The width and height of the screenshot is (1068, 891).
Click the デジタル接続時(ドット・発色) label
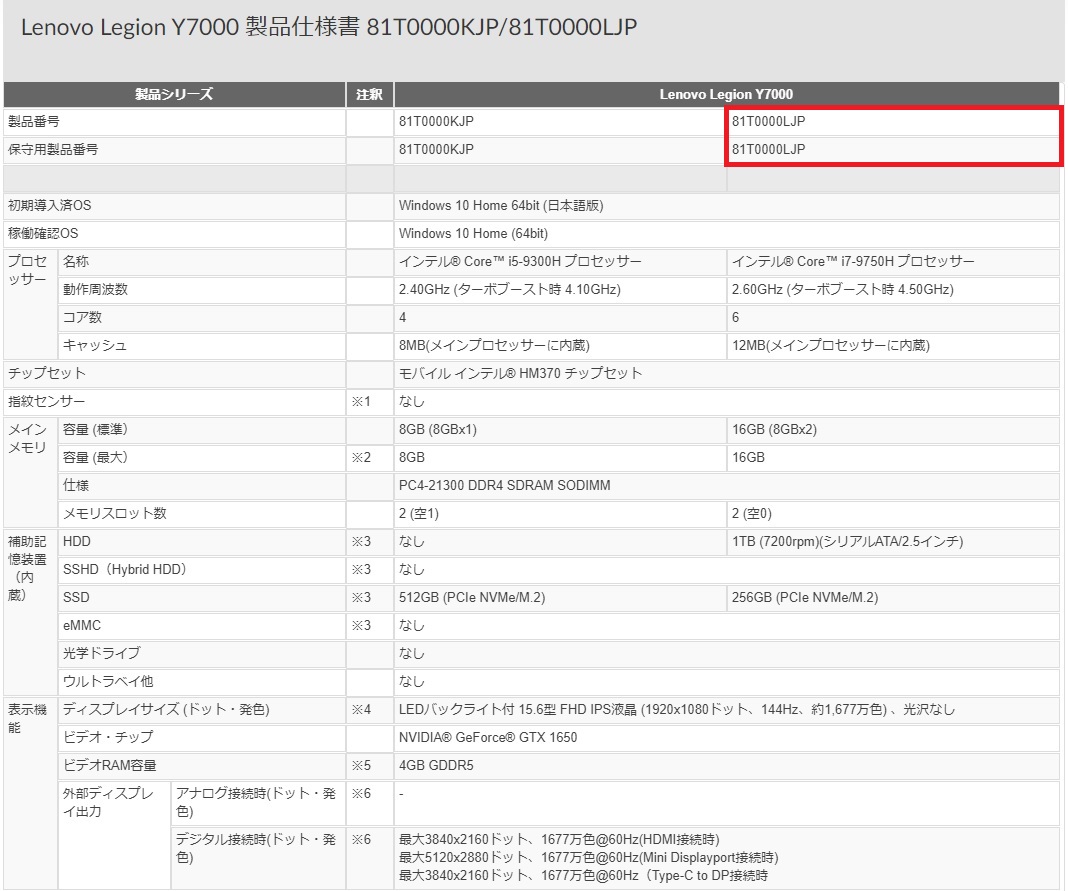(256, 848)
